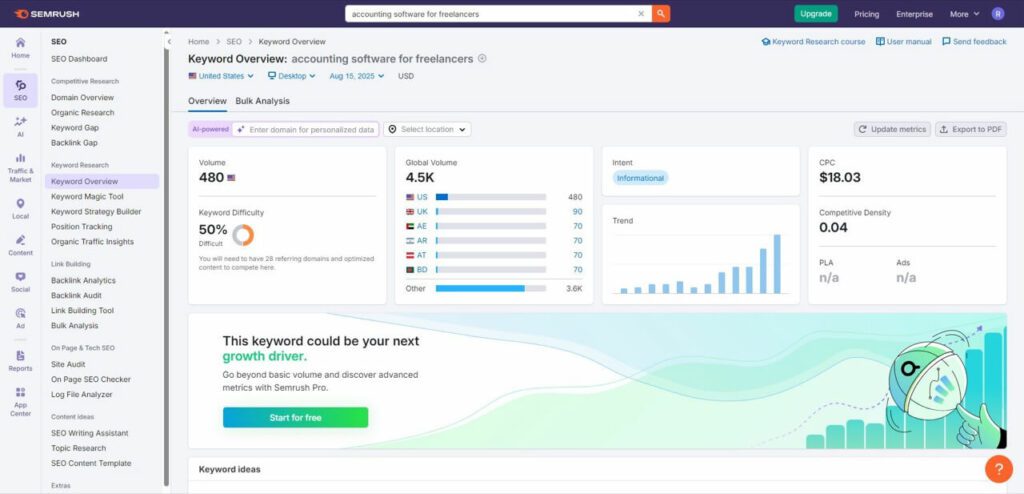Open the Ad section icon
1024x494 pixels.
tap(20, 318)
